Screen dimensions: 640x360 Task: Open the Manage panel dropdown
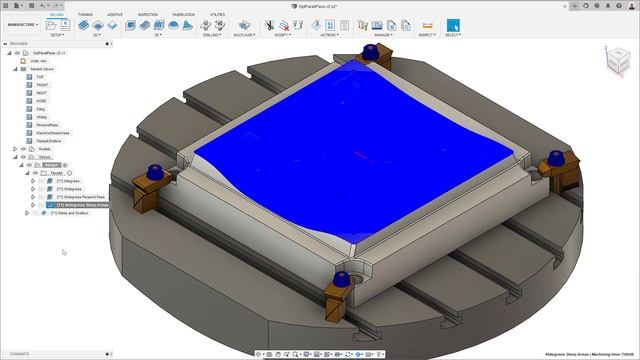point(383,35)
